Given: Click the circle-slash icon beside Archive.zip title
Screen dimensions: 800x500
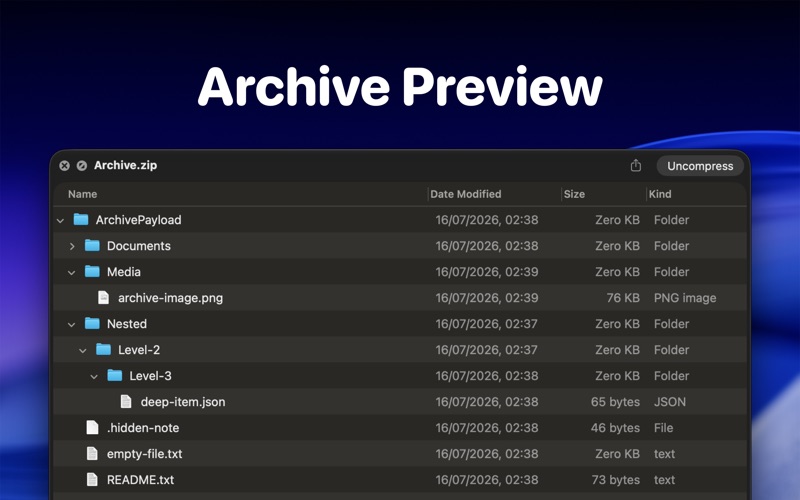Looking at the screenshot, I should 82,165.
